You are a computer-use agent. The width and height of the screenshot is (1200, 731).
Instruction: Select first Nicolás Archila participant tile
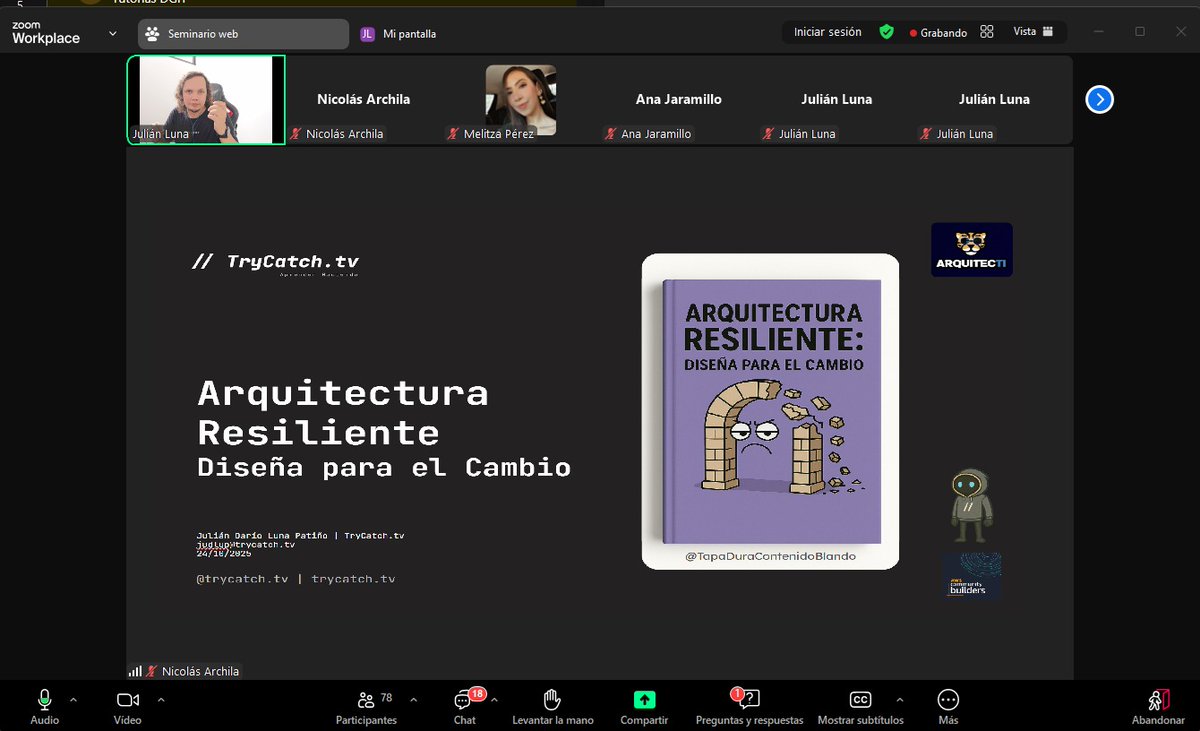(x=364, y=100)
